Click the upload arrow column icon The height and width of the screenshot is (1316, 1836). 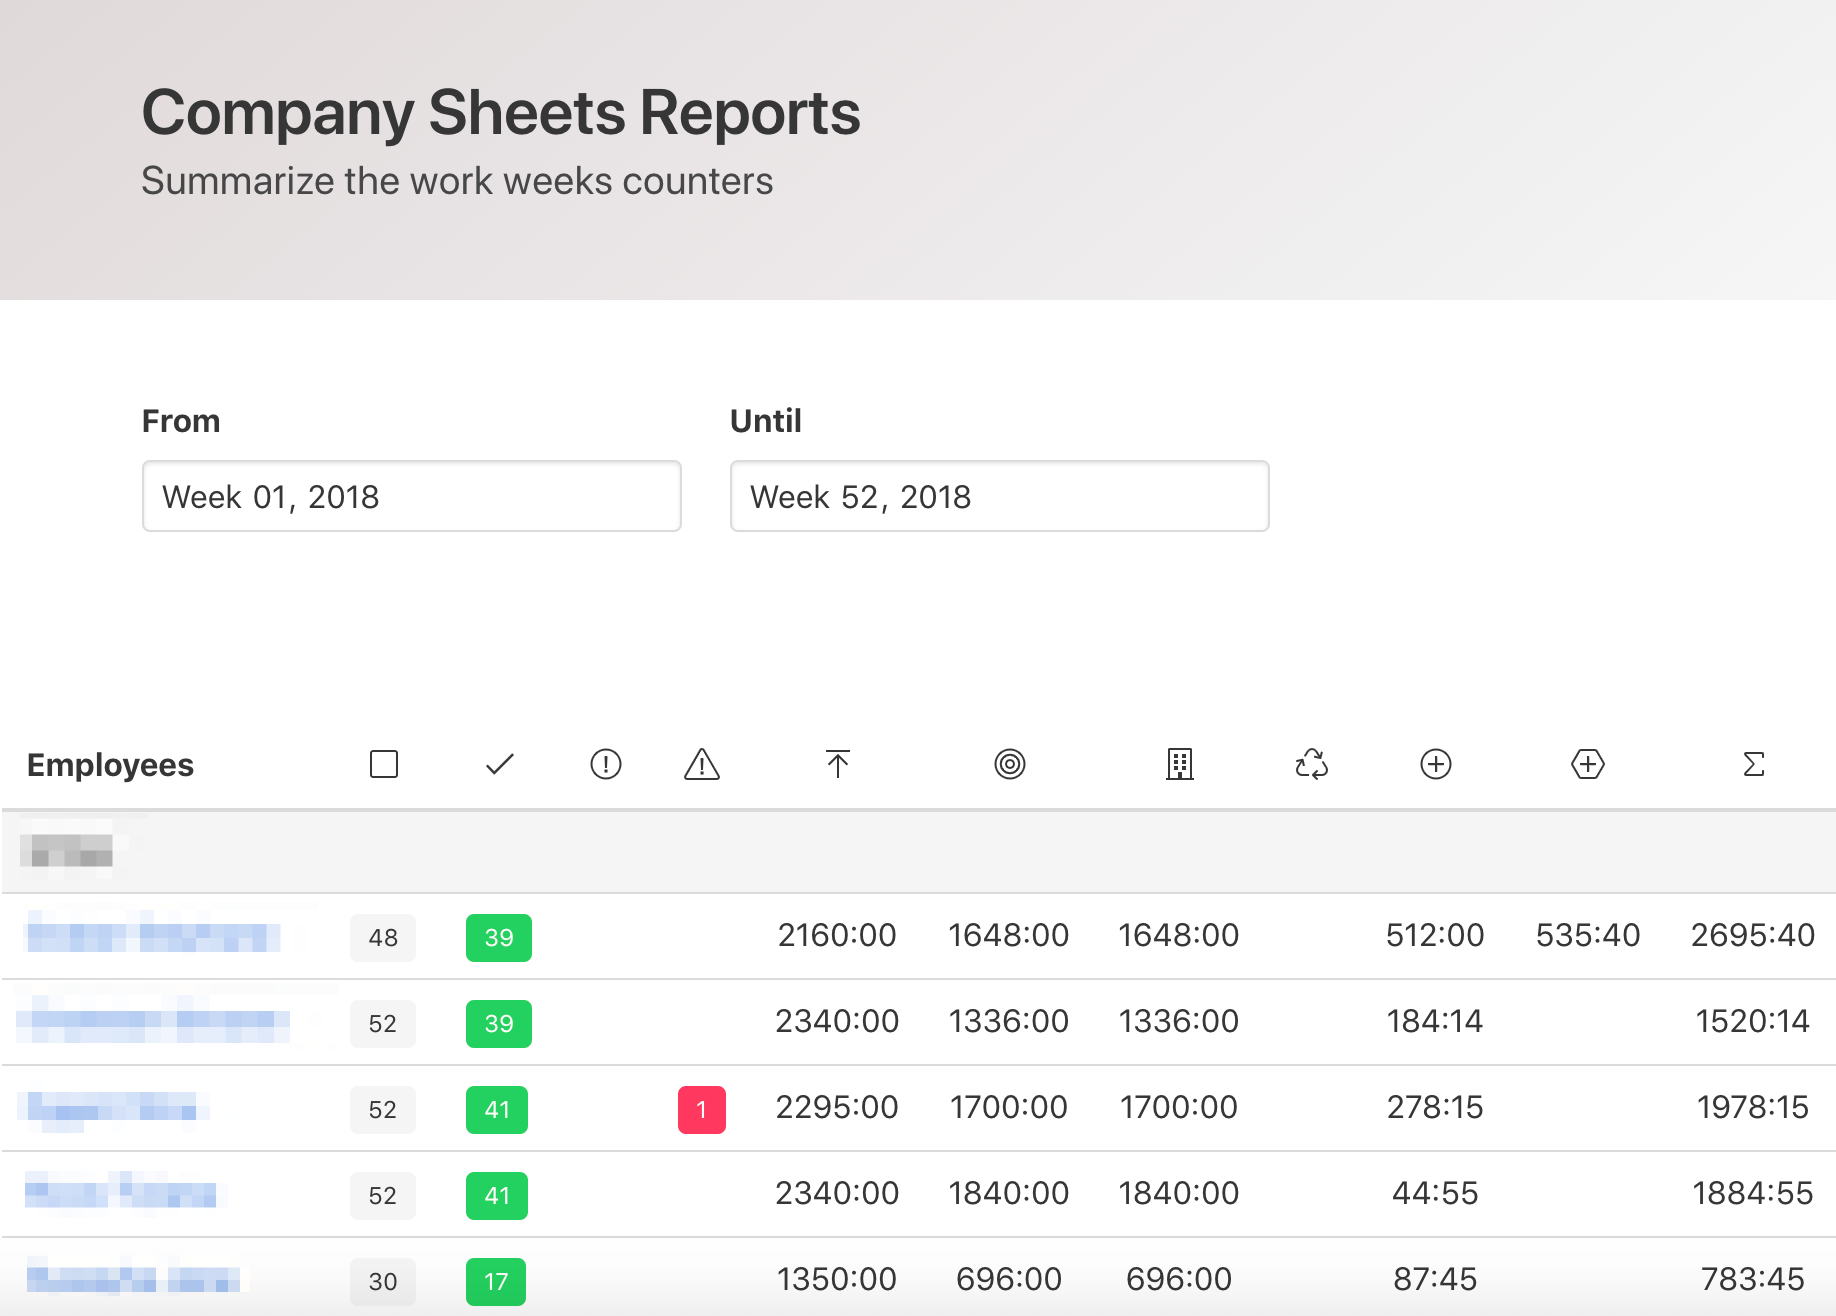837,764
